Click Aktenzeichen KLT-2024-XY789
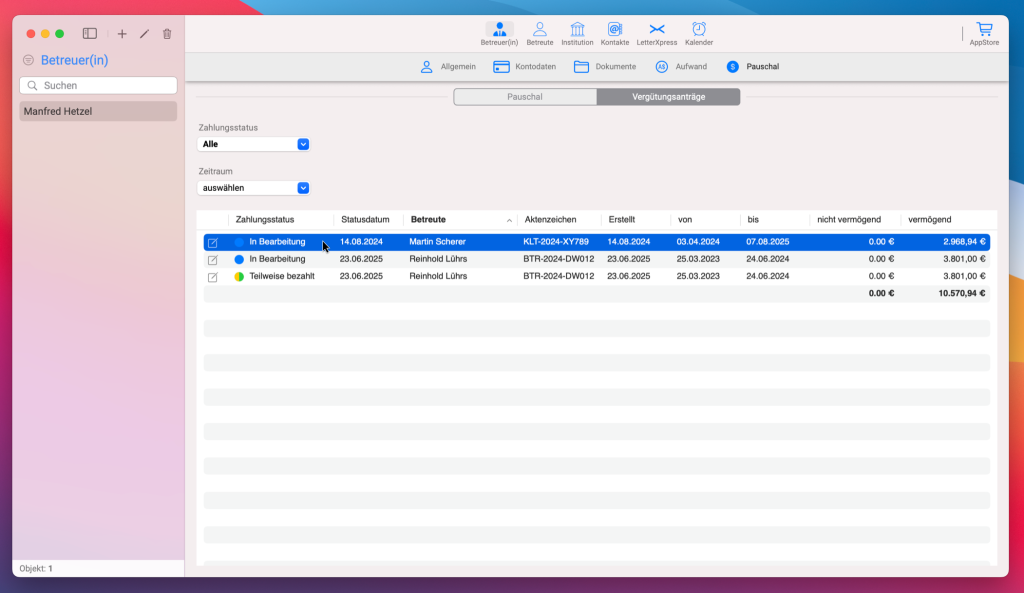The height and width of the screenshot is (593, 1024). click(x=556, y=242)
